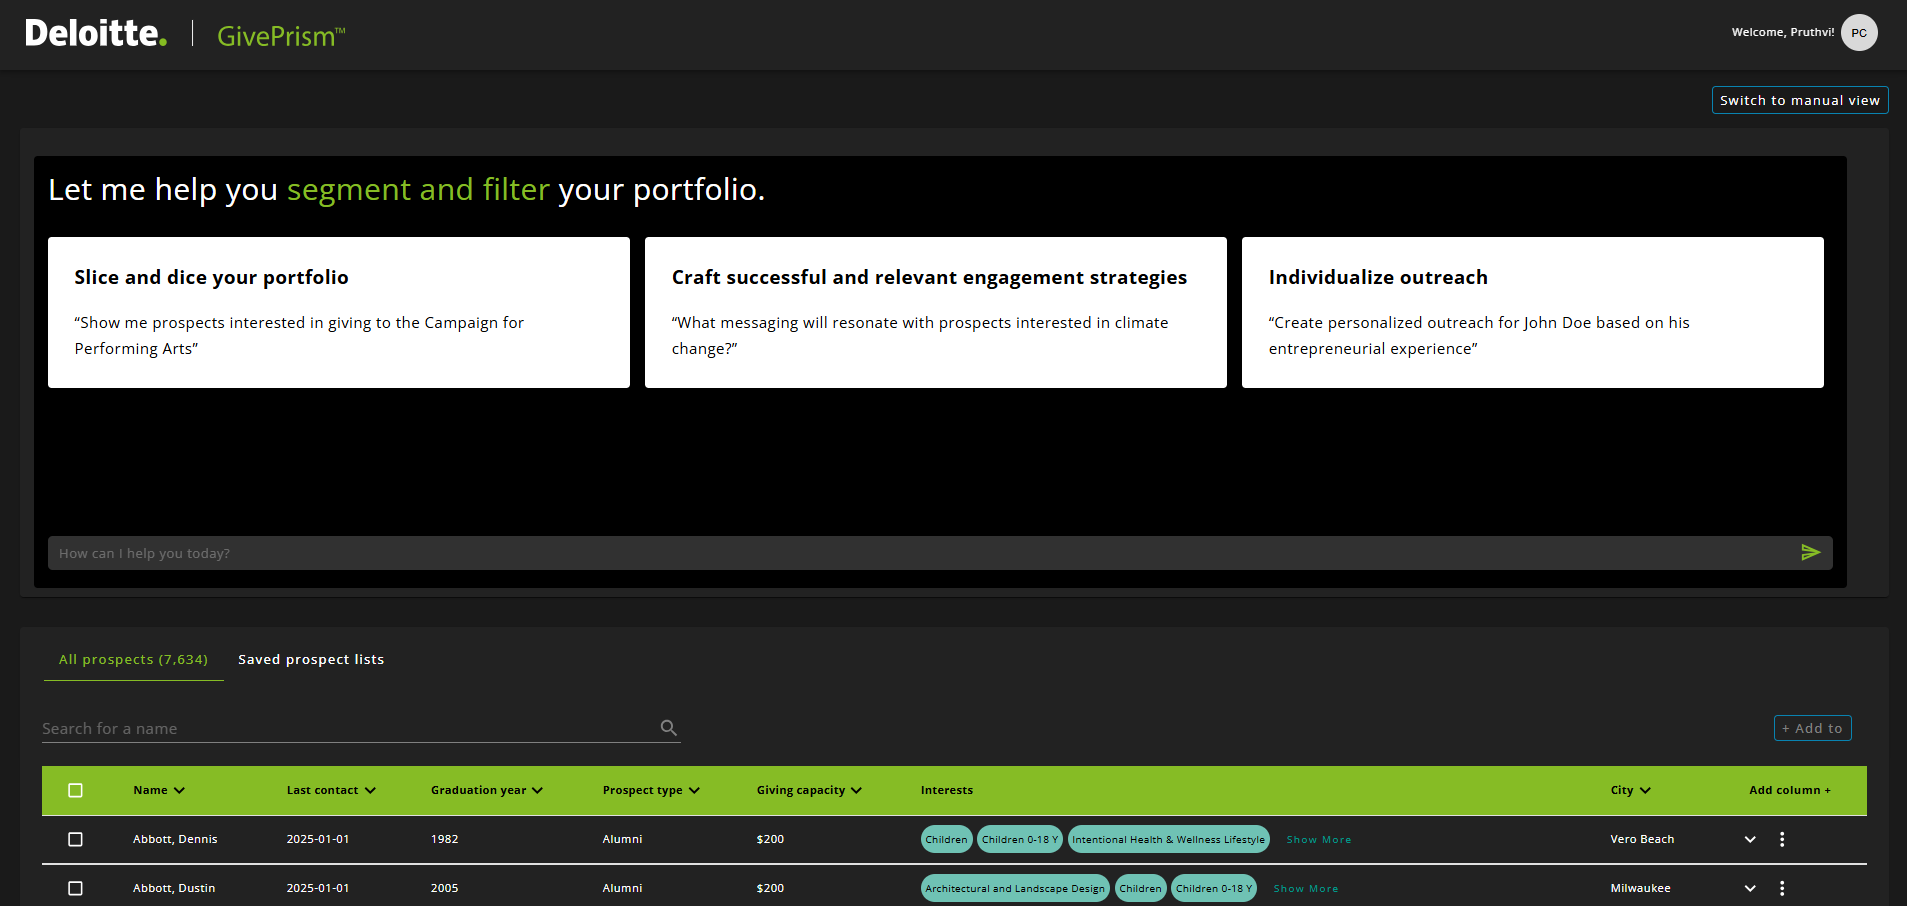Click the Add to button
This screenshot has width=1907, height=906.
pyautogui.click(x=1812, y=728)
